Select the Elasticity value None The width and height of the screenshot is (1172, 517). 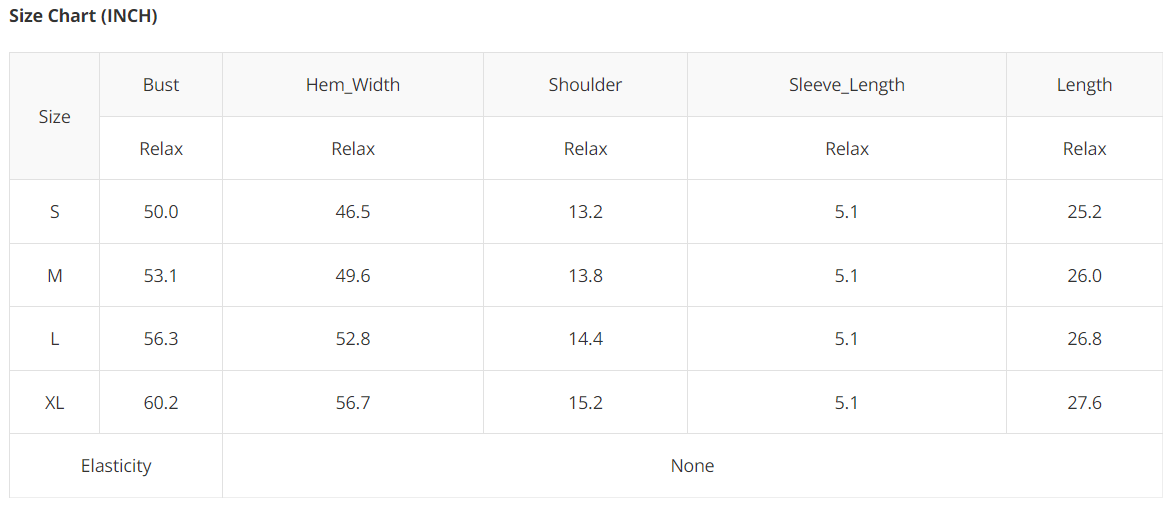click(x=692, y=466)
